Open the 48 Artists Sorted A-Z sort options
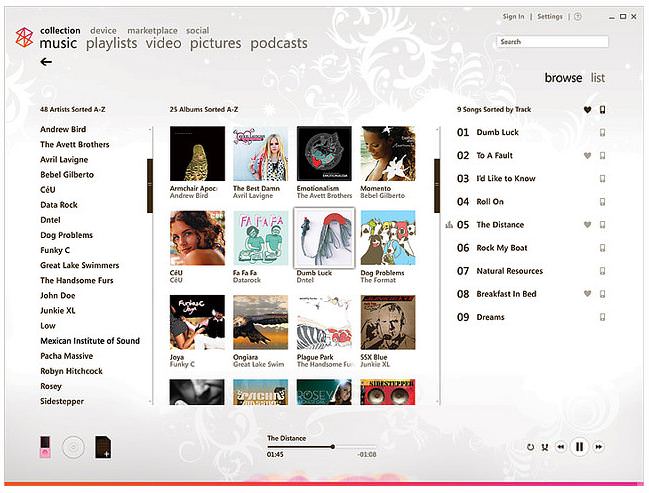The image size is (649, 493). 72,110
